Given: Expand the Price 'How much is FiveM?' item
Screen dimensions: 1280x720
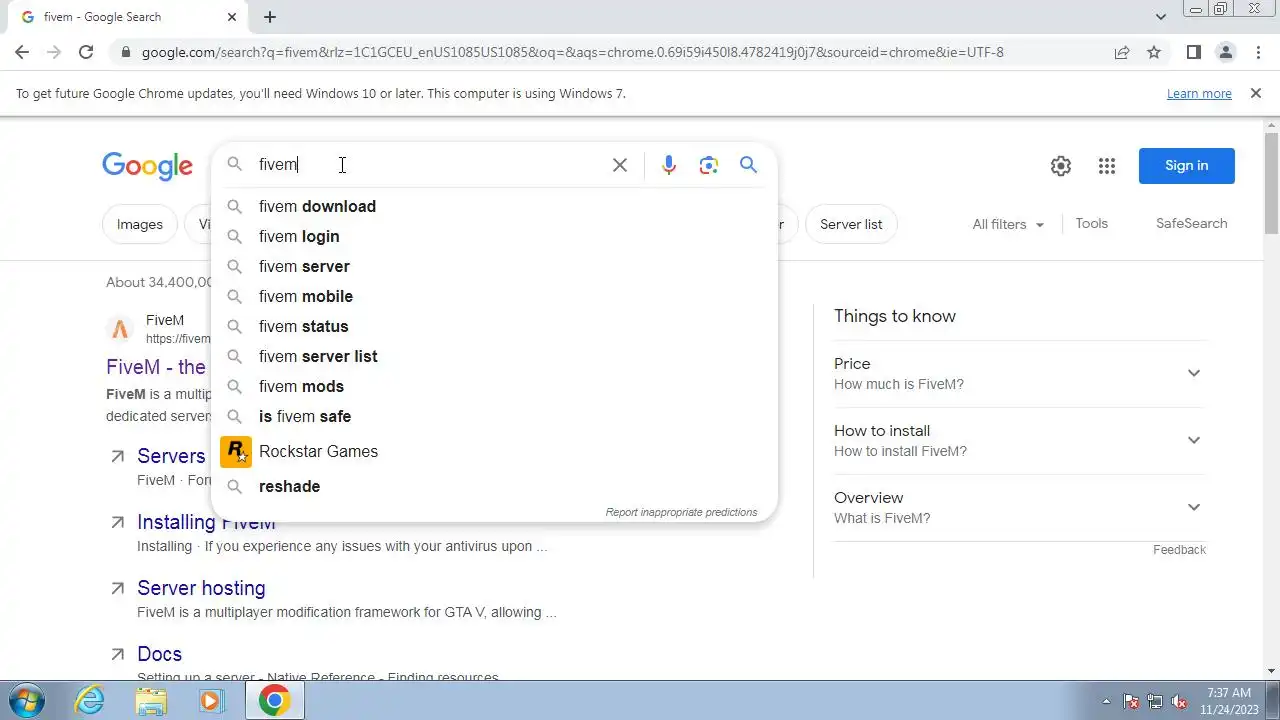Looking at the screenshot, I should (x=1020, y=373).
